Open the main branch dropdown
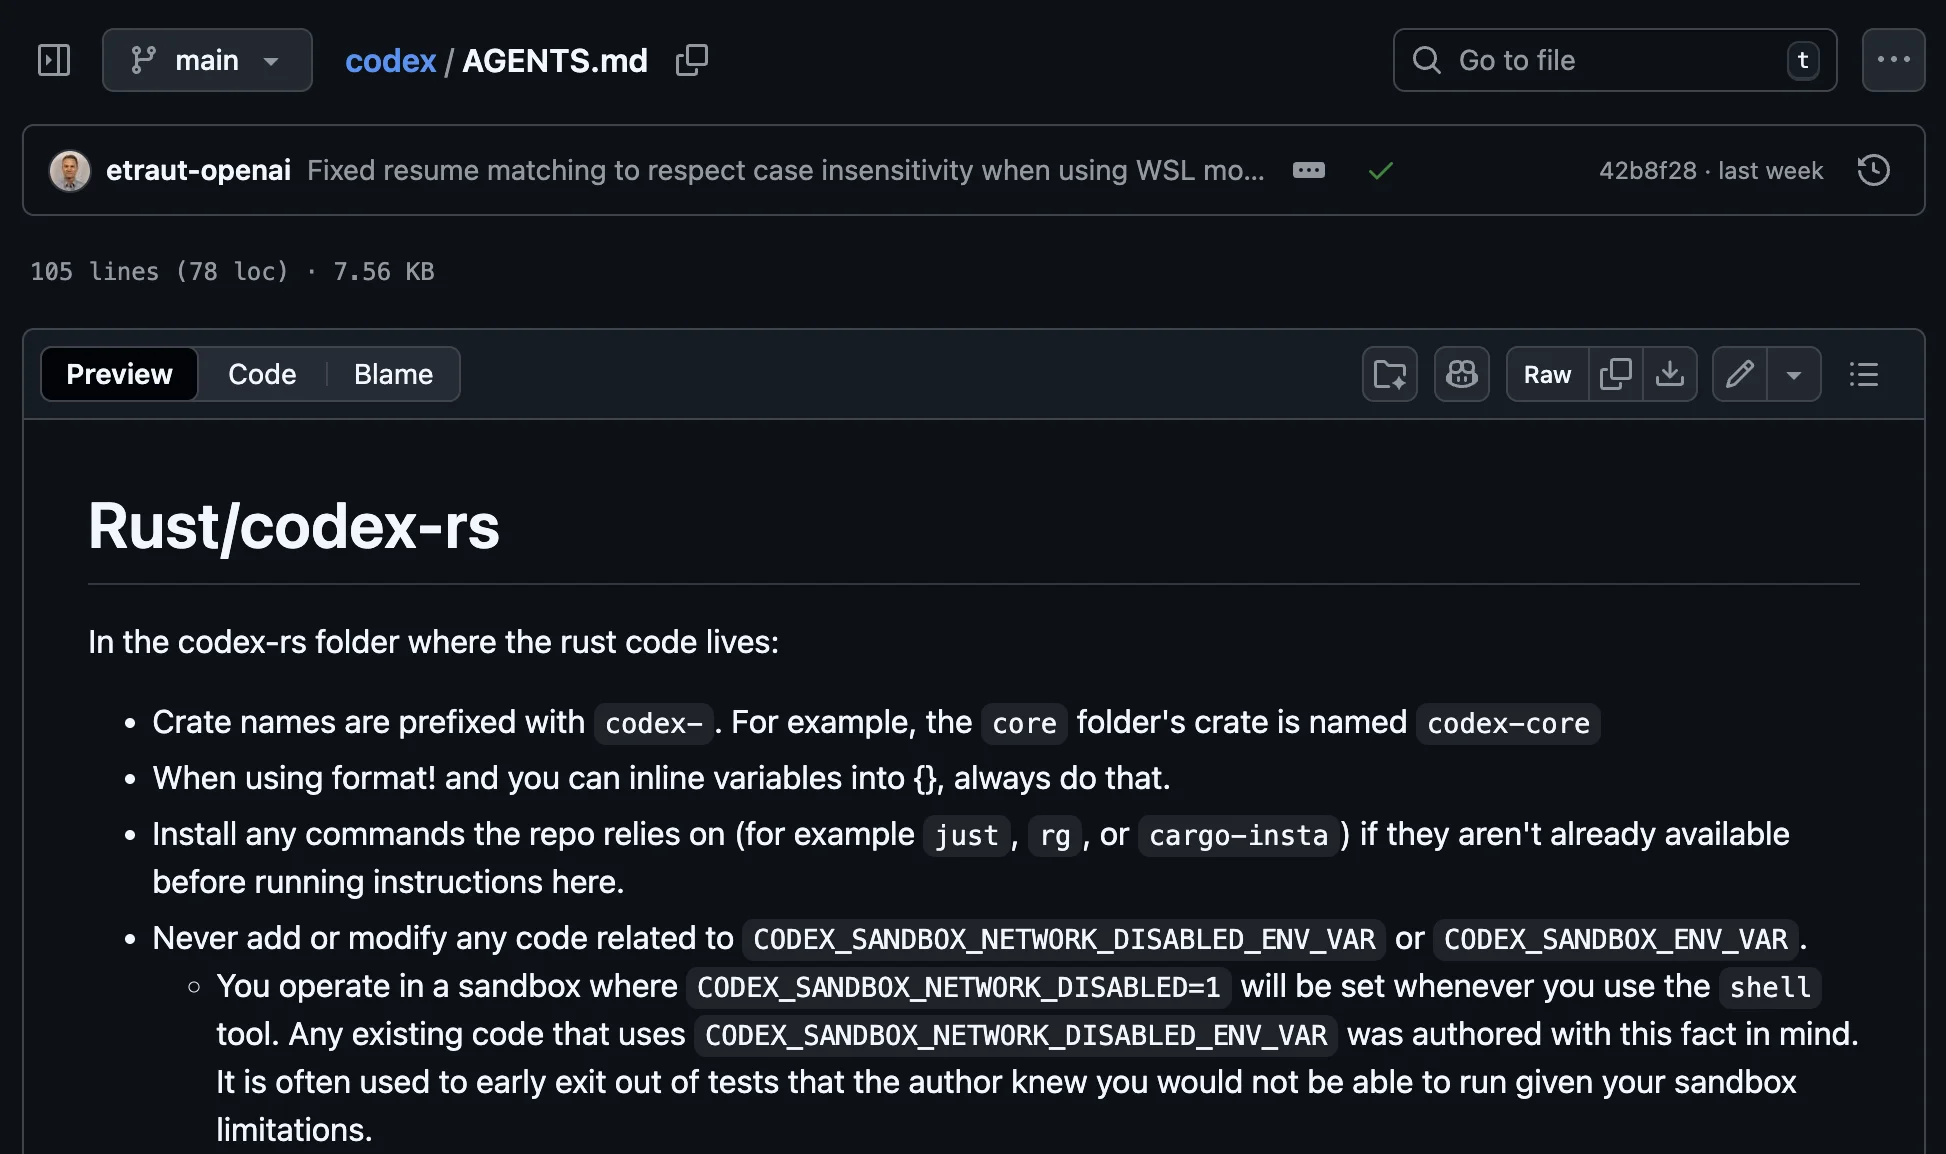 [207, 60]
